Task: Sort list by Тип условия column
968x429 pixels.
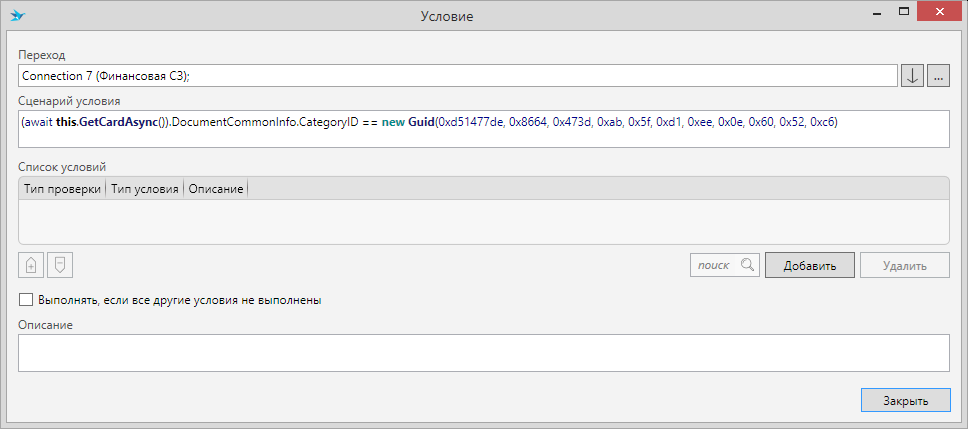Action: click(x=144, y=188)
